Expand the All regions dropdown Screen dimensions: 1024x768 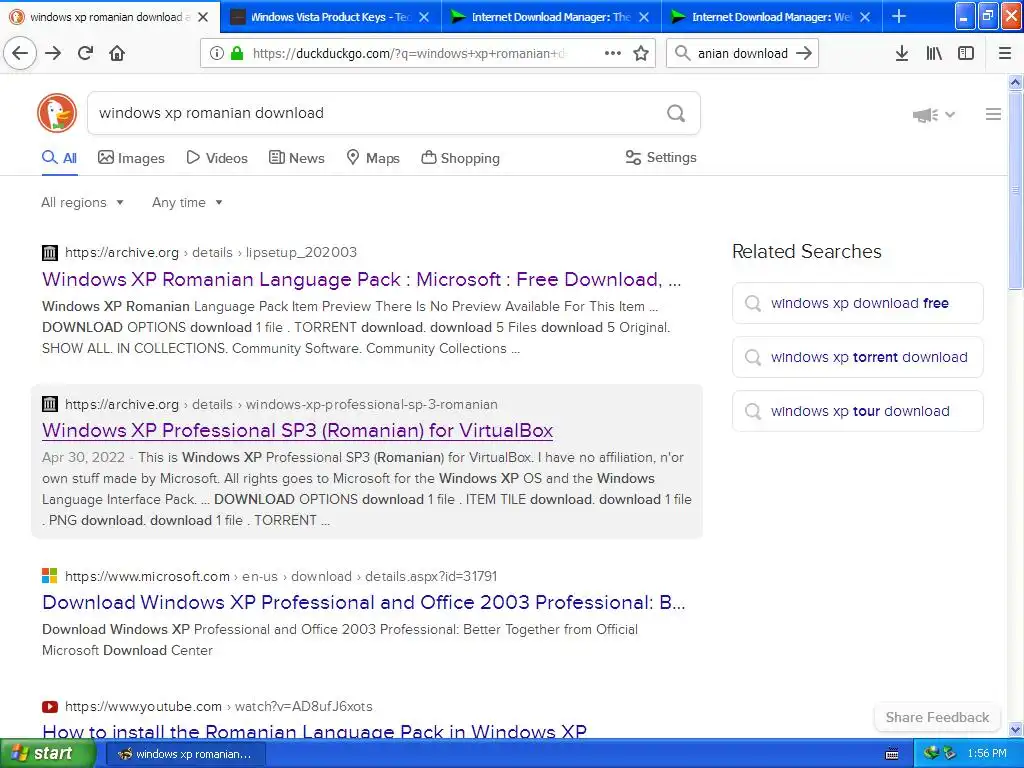82,202
